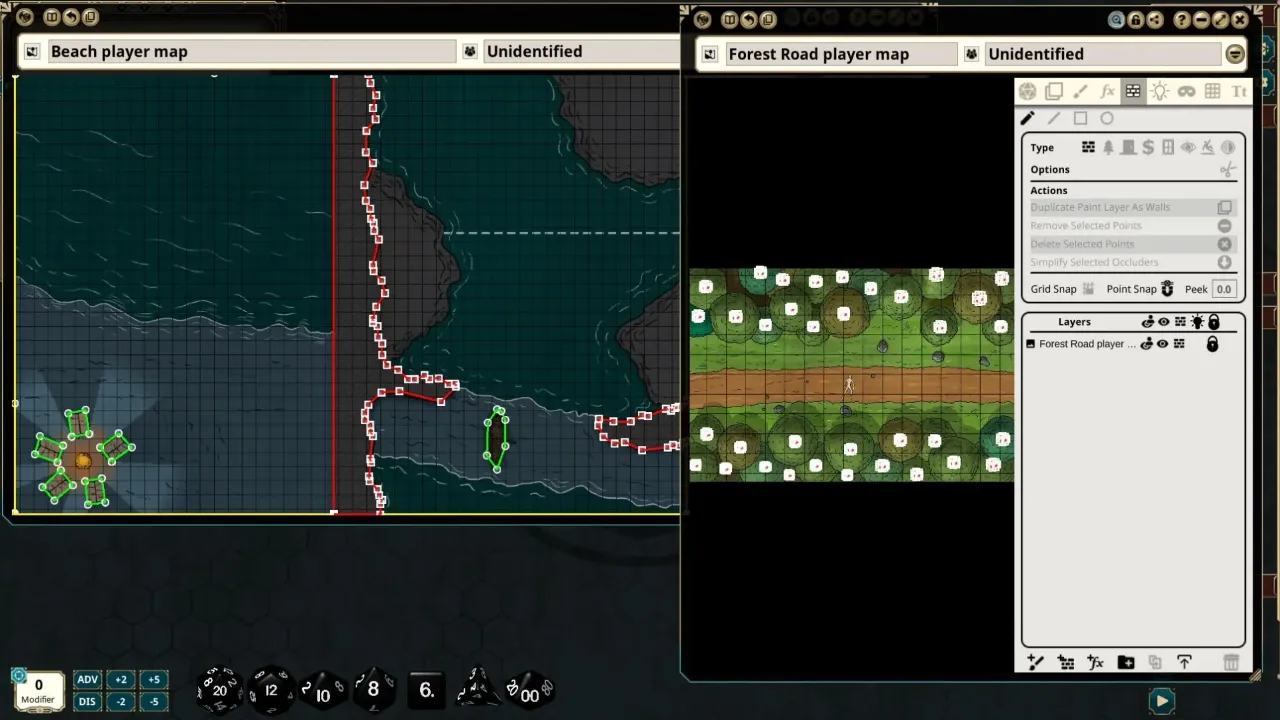Click the play button at bottom right
1280x720 pixels.
point(1161,701)
